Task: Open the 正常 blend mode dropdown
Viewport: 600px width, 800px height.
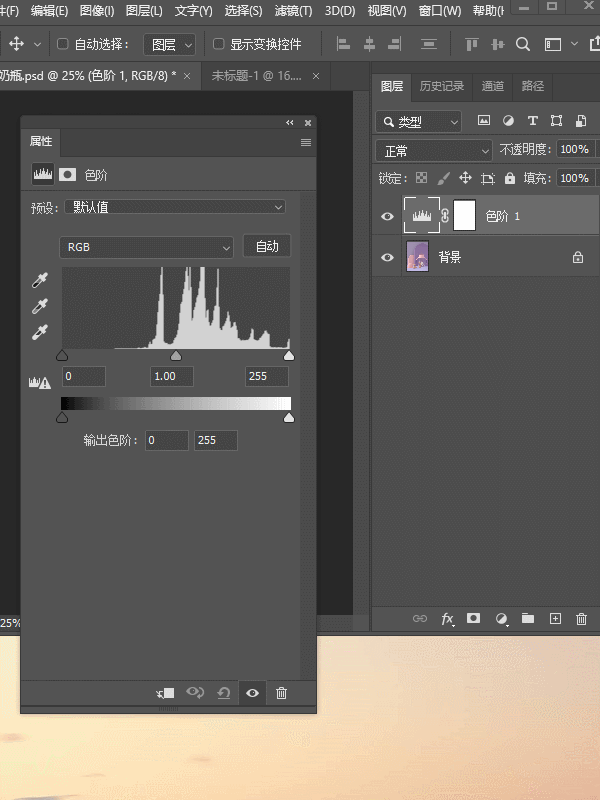Action: click(434, 151)
